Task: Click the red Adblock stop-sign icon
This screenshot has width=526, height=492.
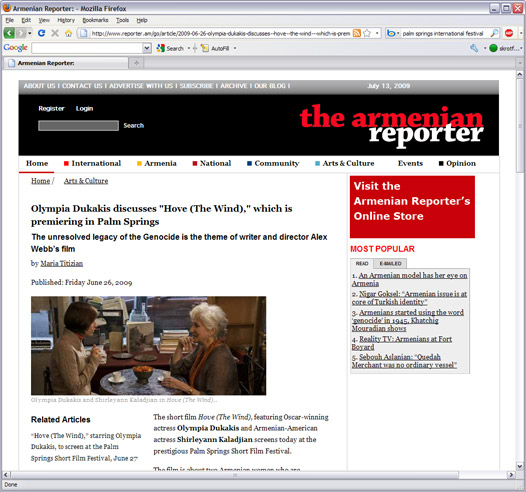Action: coord(509,33)
